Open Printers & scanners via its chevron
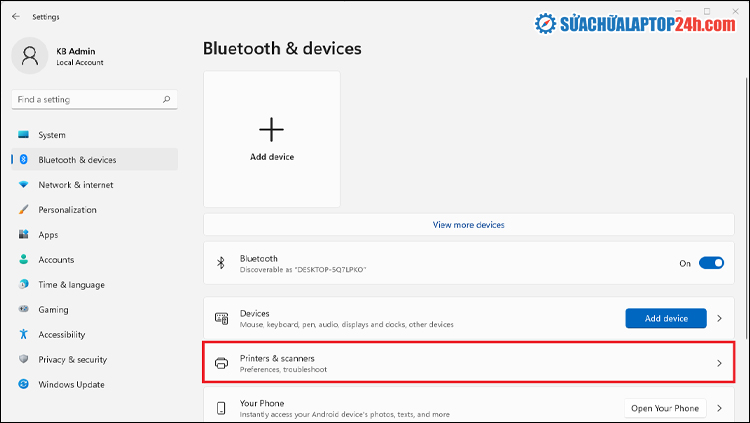 [719, 363]
